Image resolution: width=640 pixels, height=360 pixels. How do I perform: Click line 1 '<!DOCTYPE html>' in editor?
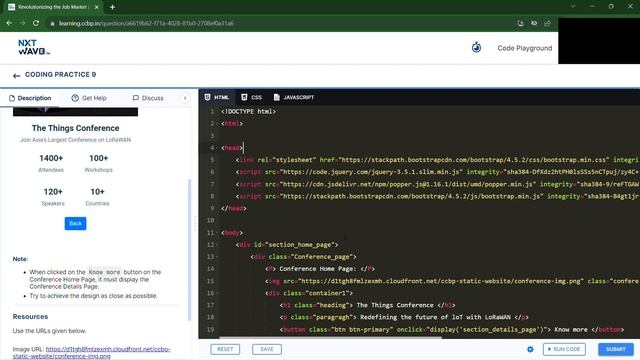click(248, 111)
